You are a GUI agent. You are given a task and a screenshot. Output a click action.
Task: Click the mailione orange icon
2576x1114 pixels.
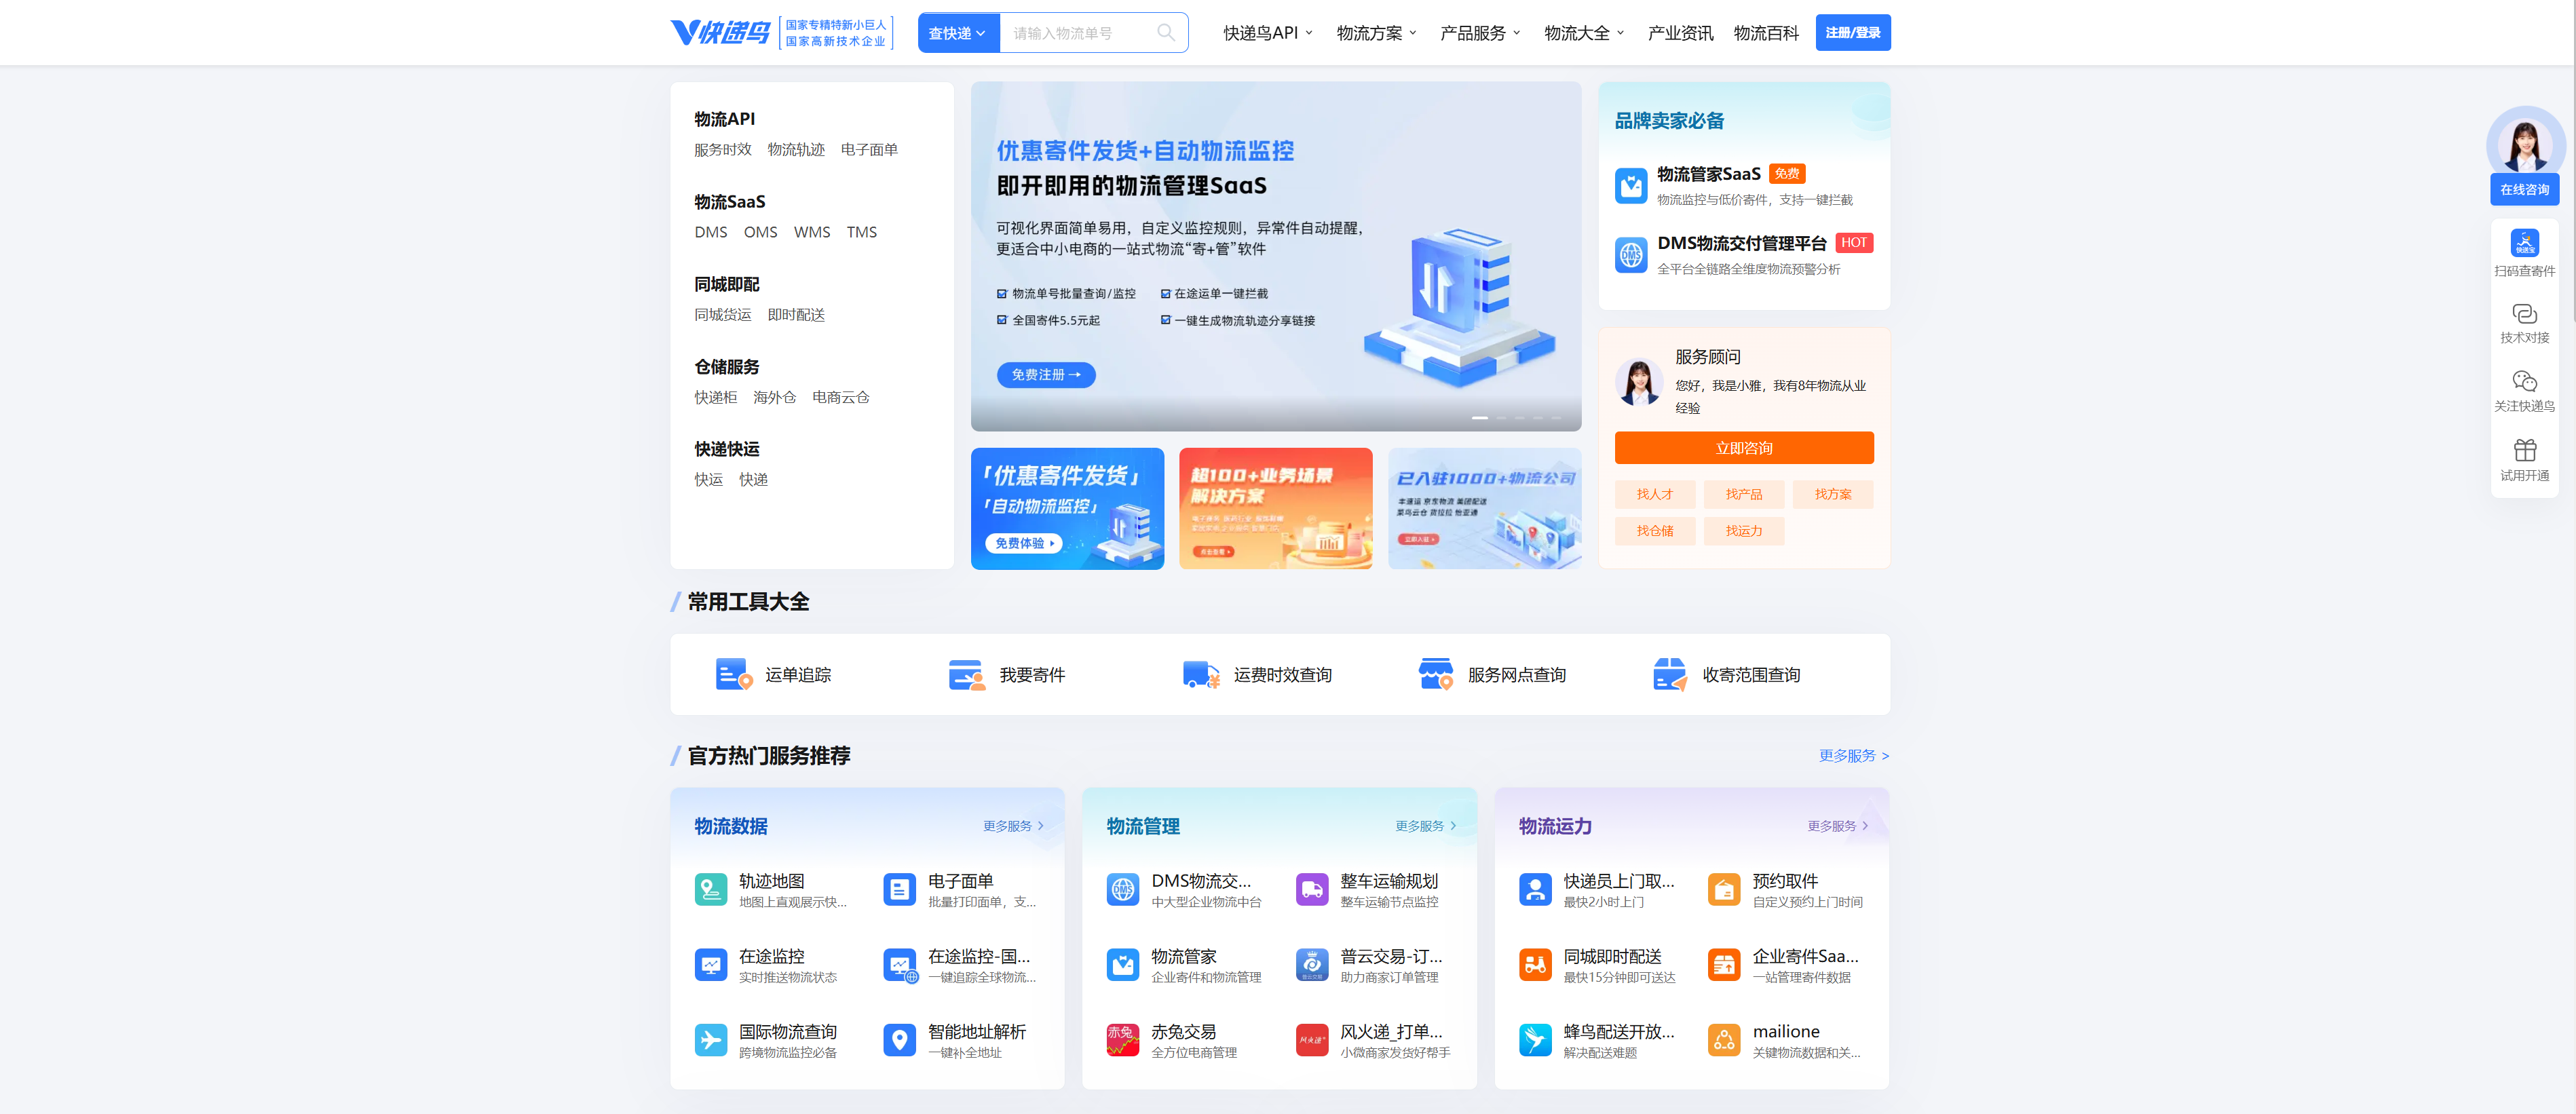pos(1724,1039)
